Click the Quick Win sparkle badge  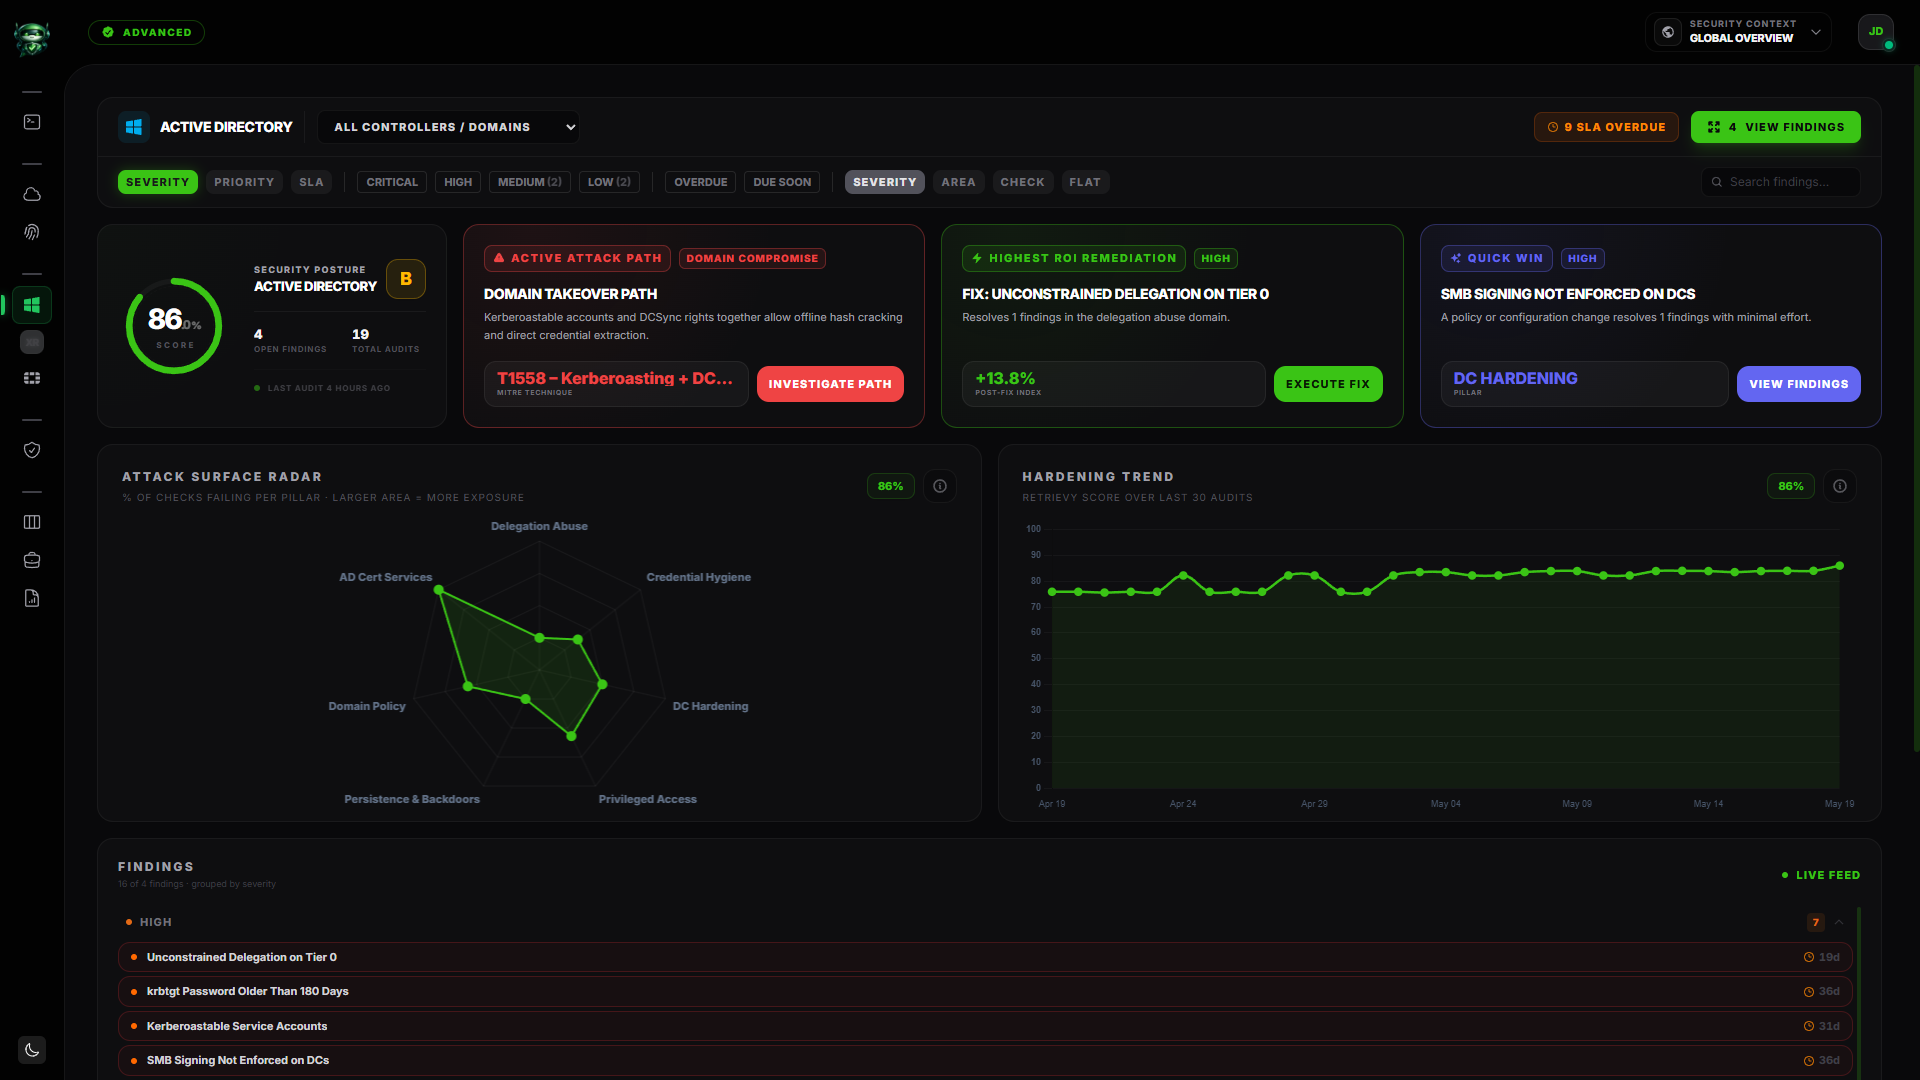tap(1496, 258)
